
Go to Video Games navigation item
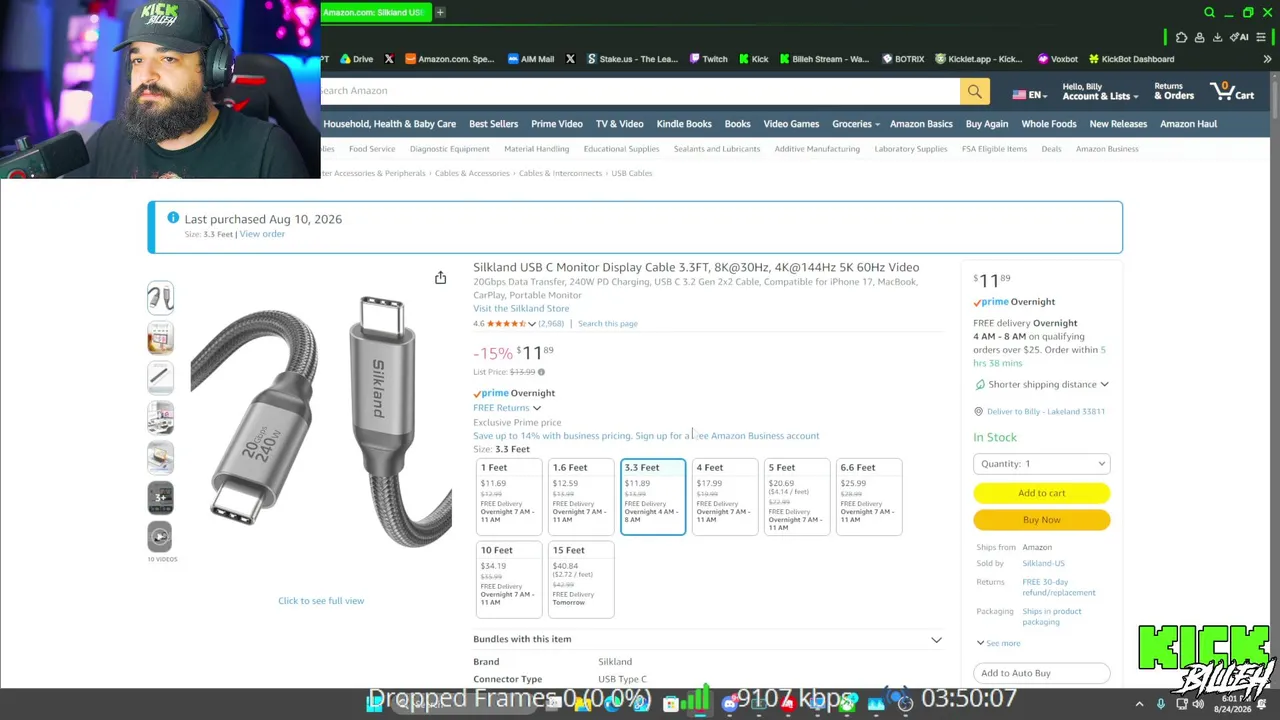pyautogui.click(x=791, y=124)
